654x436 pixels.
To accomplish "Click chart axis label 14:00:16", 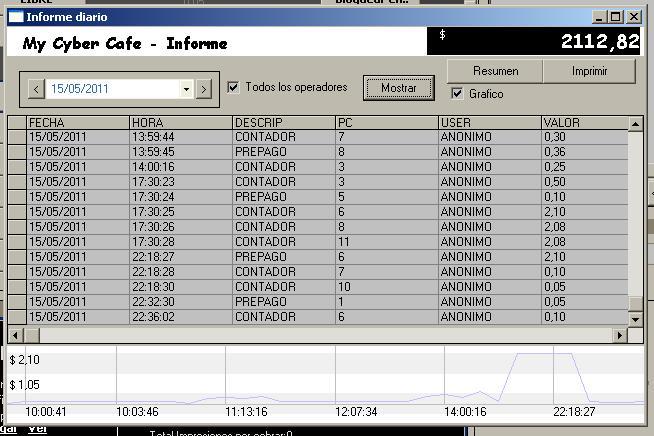I will coord(465,412).
